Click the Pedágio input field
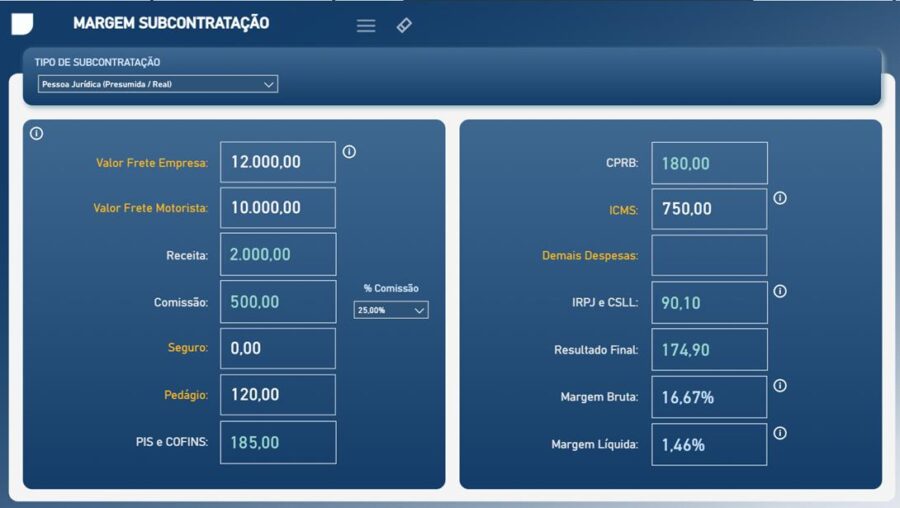 [x=278, y=395]
